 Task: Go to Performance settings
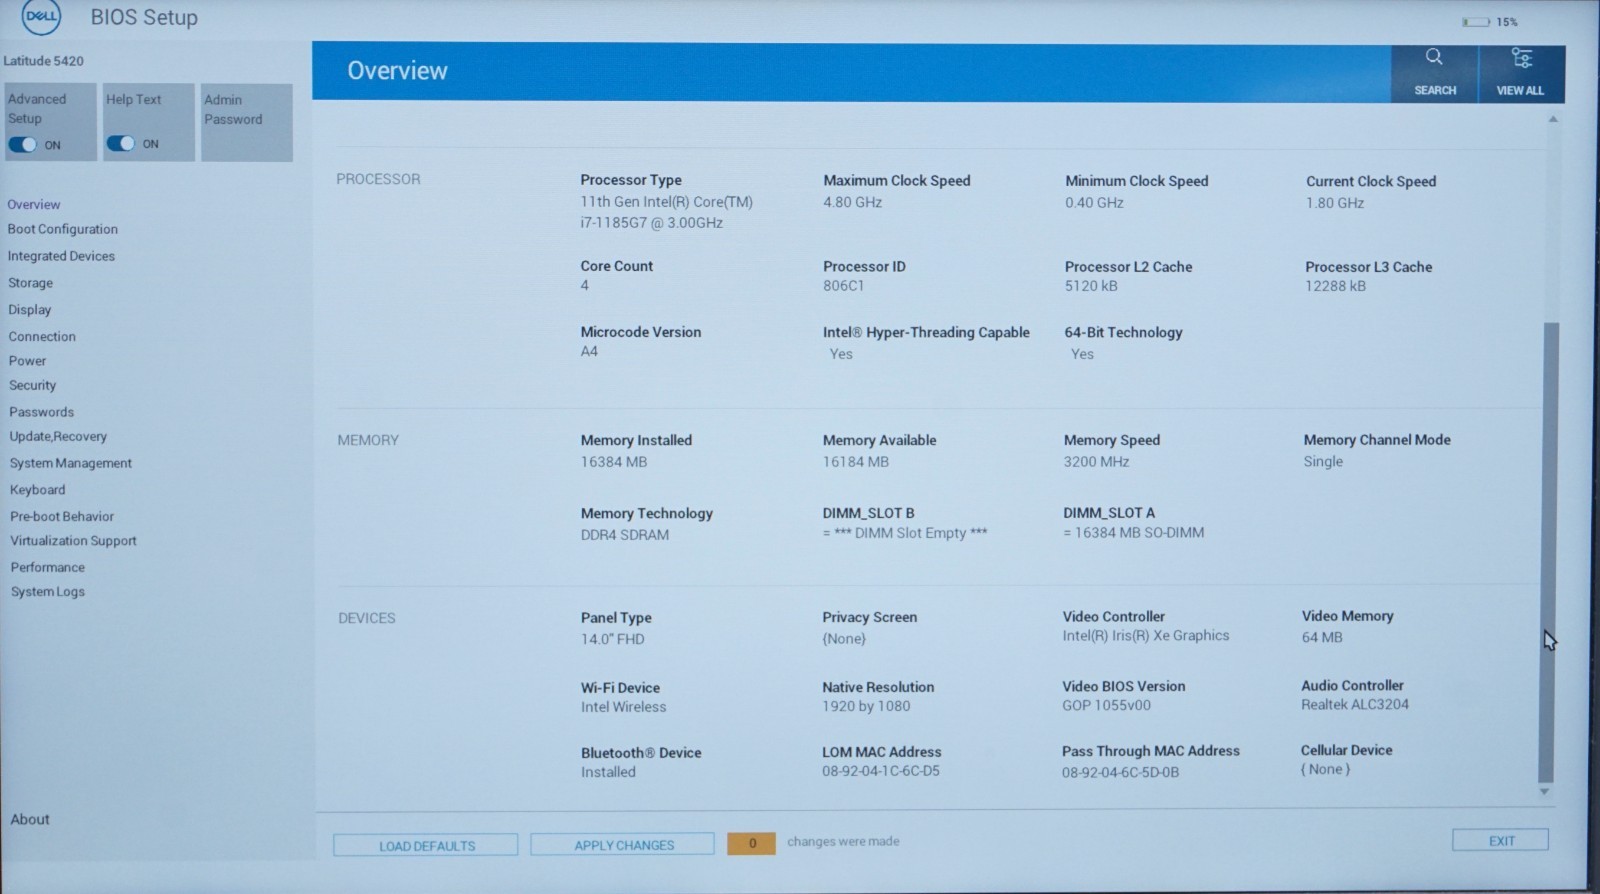[48, 567]
